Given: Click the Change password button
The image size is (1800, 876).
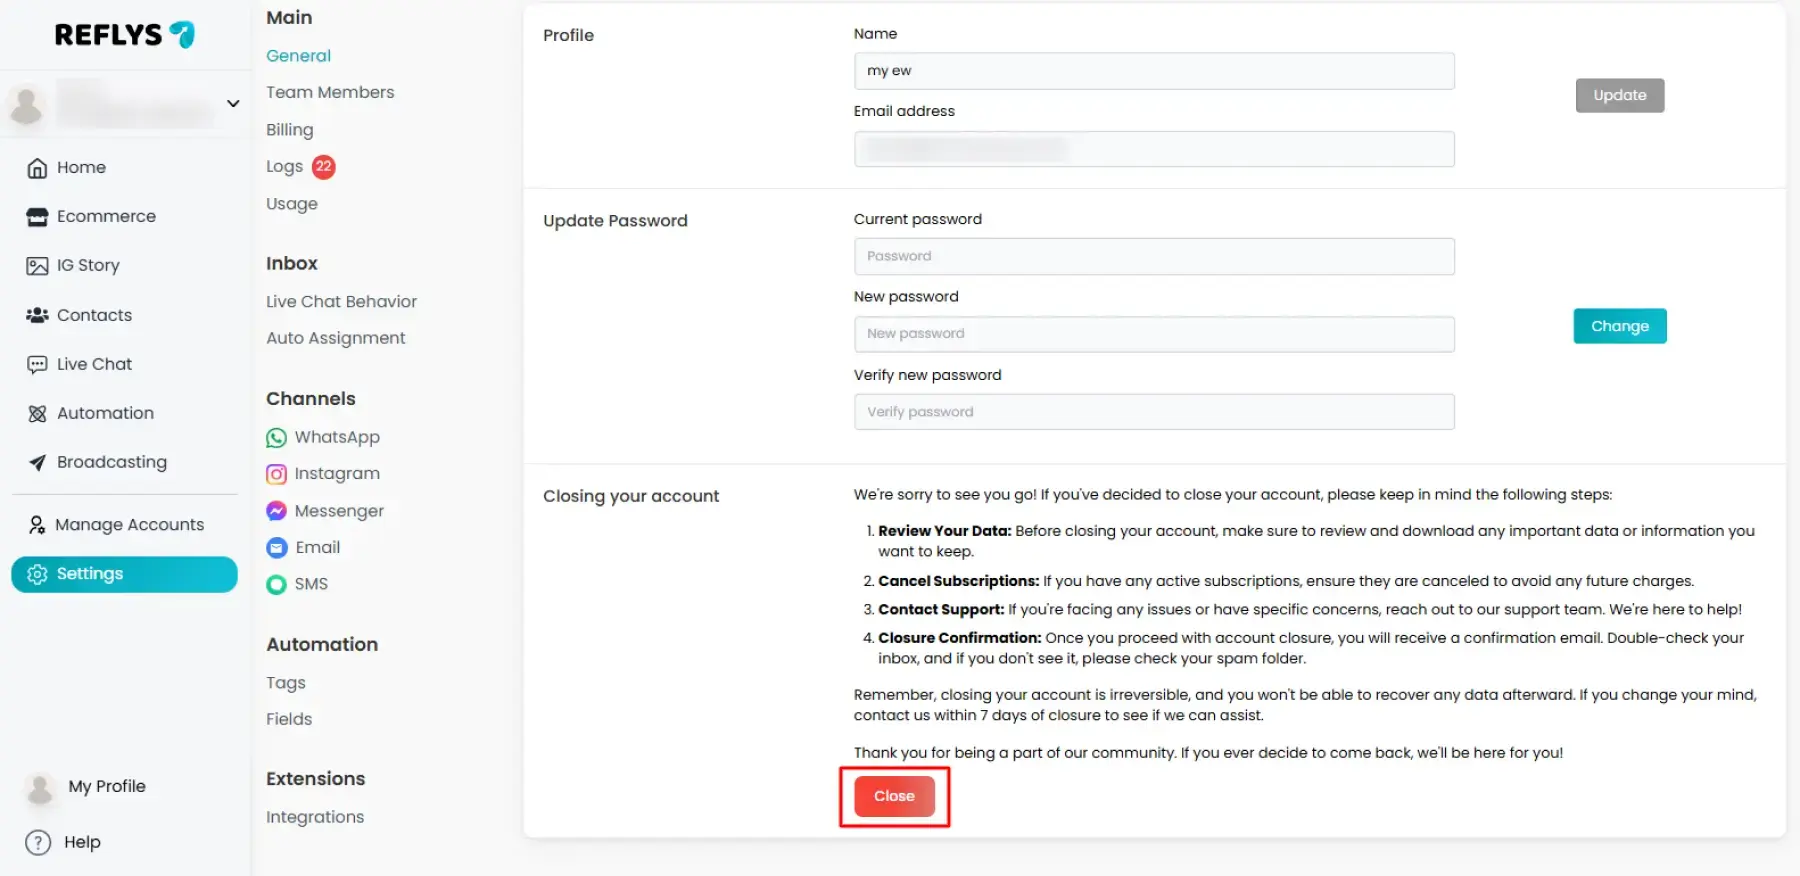Looking at the screenshot, I should pos(1619,326).
